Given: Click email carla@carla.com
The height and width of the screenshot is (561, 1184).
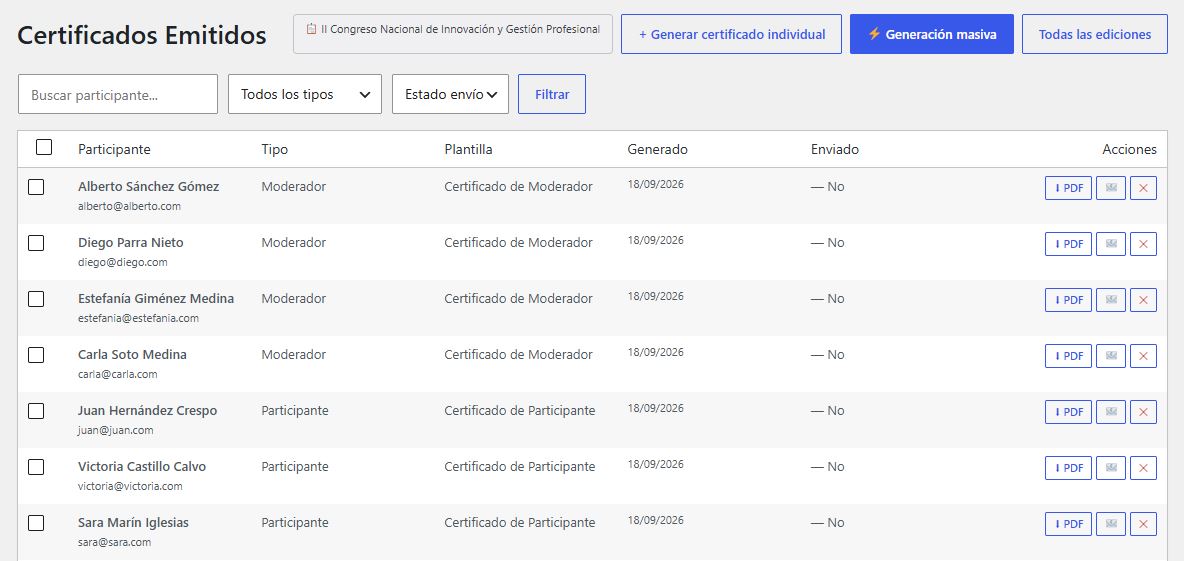Looking at the screenshot, I should [118, 374].
